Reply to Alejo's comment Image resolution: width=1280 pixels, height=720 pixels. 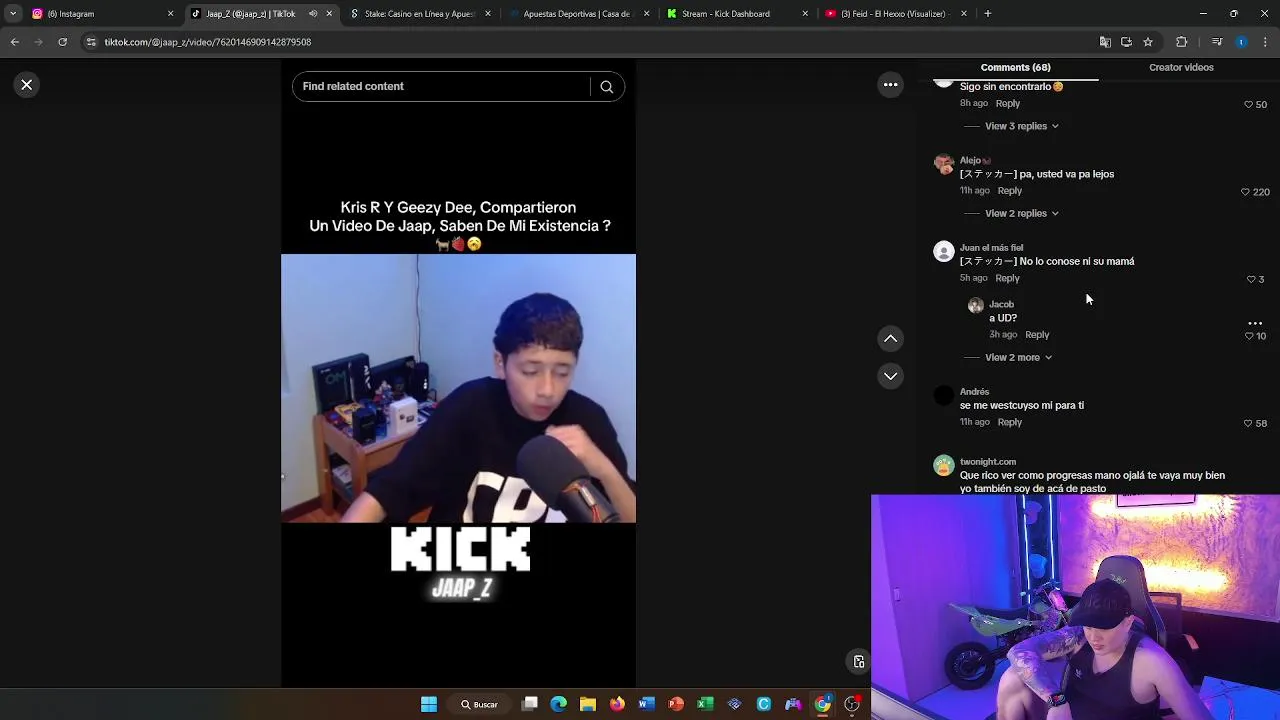[1010, 191]
